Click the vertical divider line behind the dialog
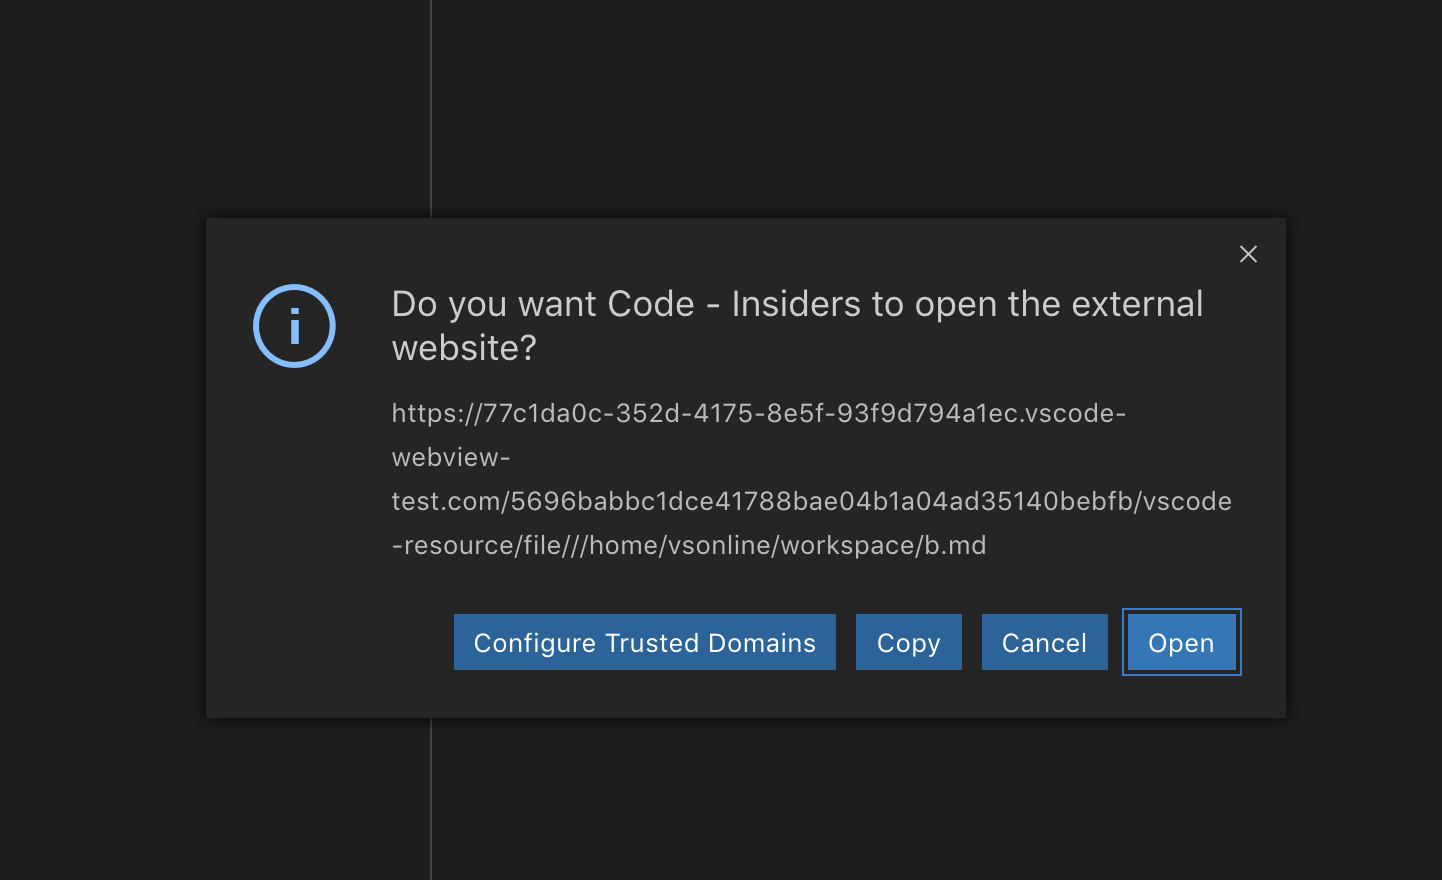 coord(430,800)
